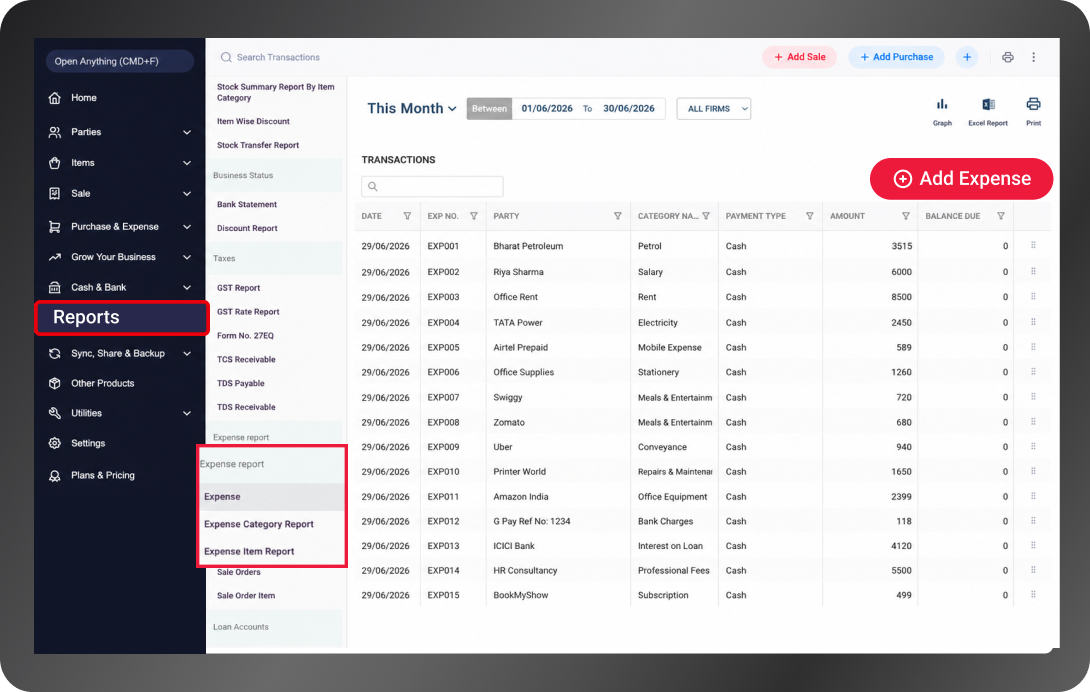
Task: Click the Purchase & Expense cart icon
Action: point(54,227)
